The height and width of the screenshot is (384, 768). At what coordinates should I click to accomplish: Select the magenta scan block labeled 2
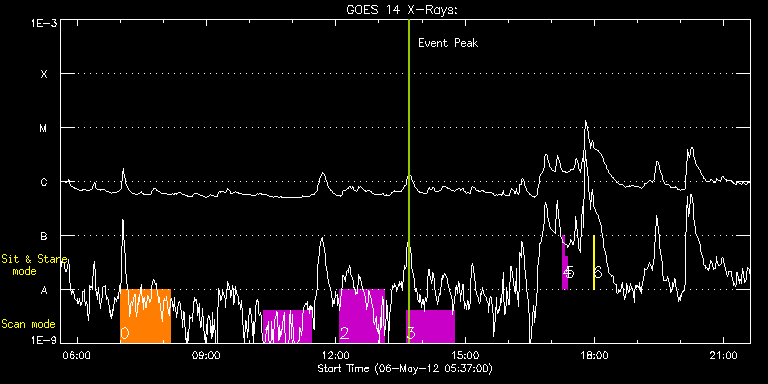coord(362,316)
